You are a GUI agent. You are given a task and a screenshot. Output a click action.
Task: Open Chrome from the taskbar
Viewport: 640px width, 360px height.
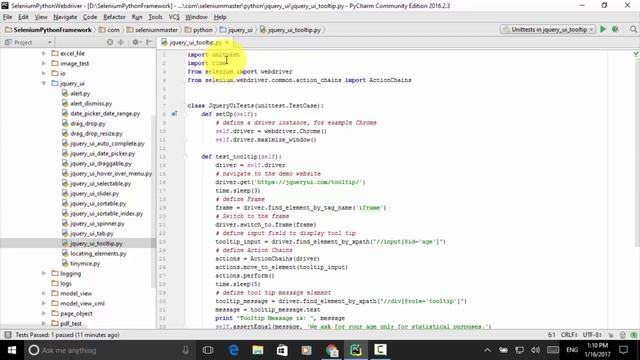[x=331, y=350]
